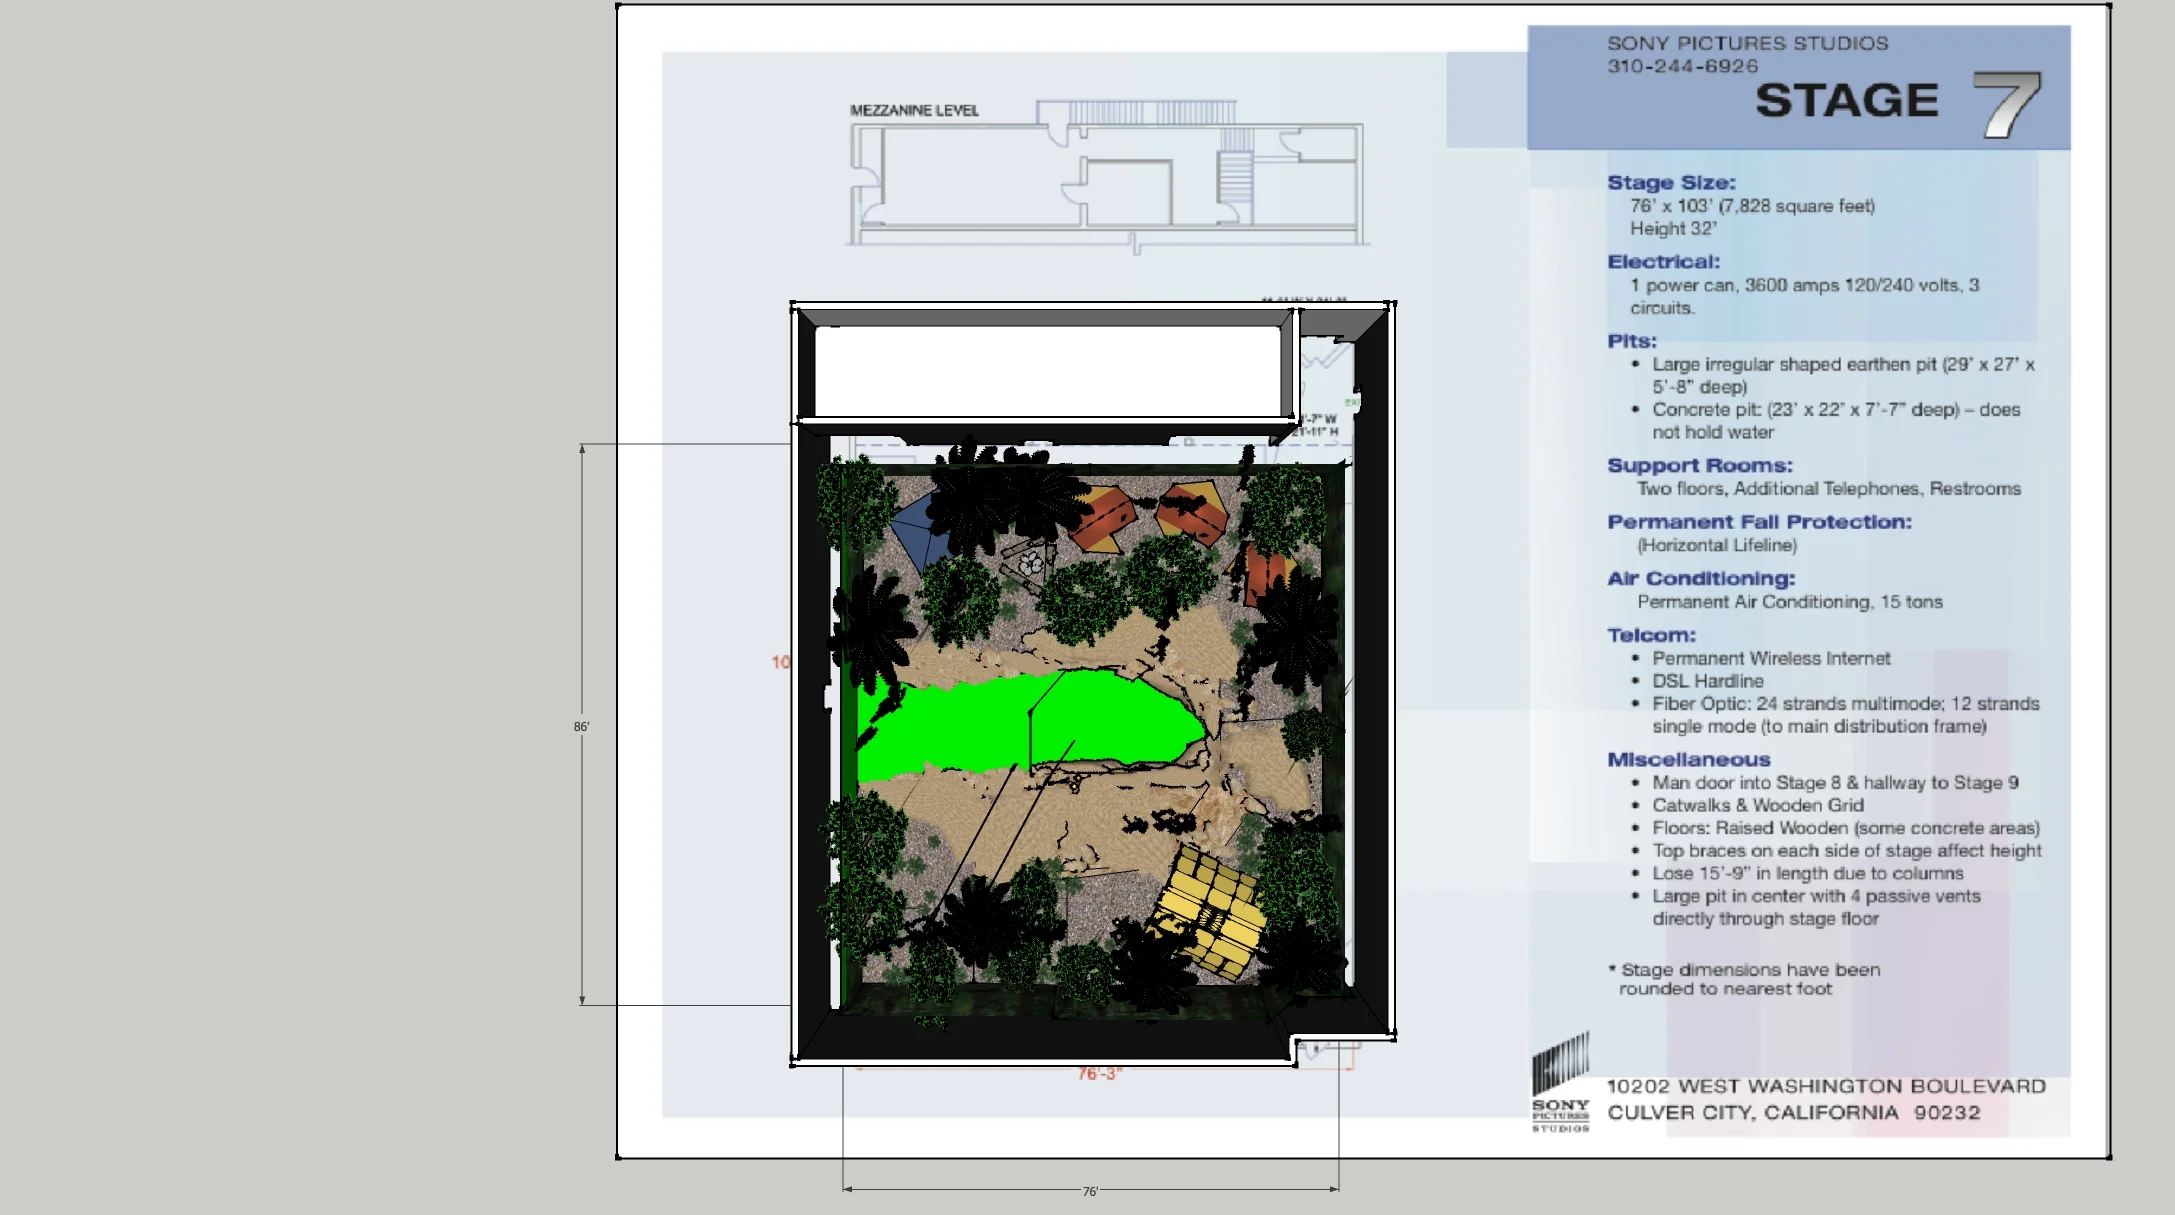
Task: Click the "Stage Size:" heading
Action: point(1671,182)
